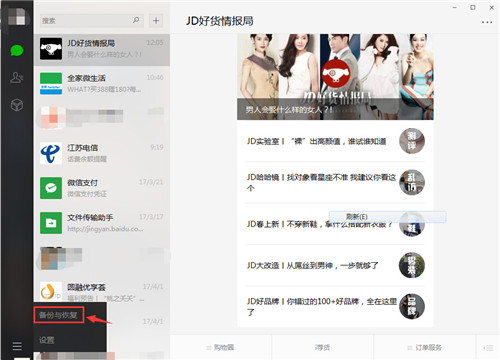This screenshot has width=500, height=360.
Task: Click the 乱访 round thumbnail
Action: [412, 182]
